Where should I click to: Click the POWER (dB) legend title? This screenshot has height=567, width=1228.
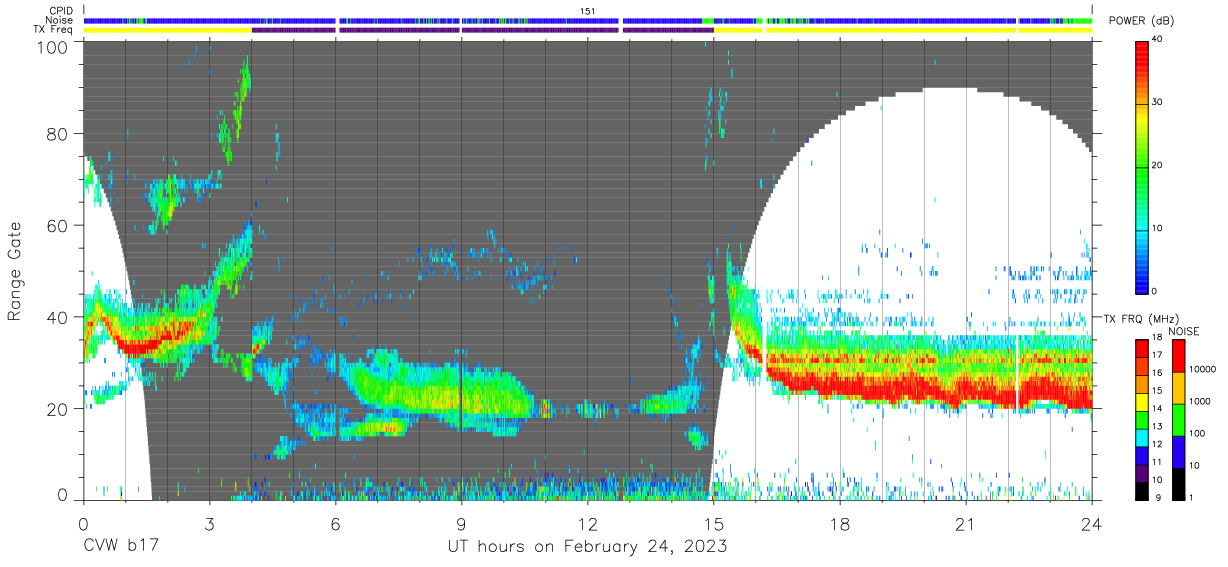1142,21
